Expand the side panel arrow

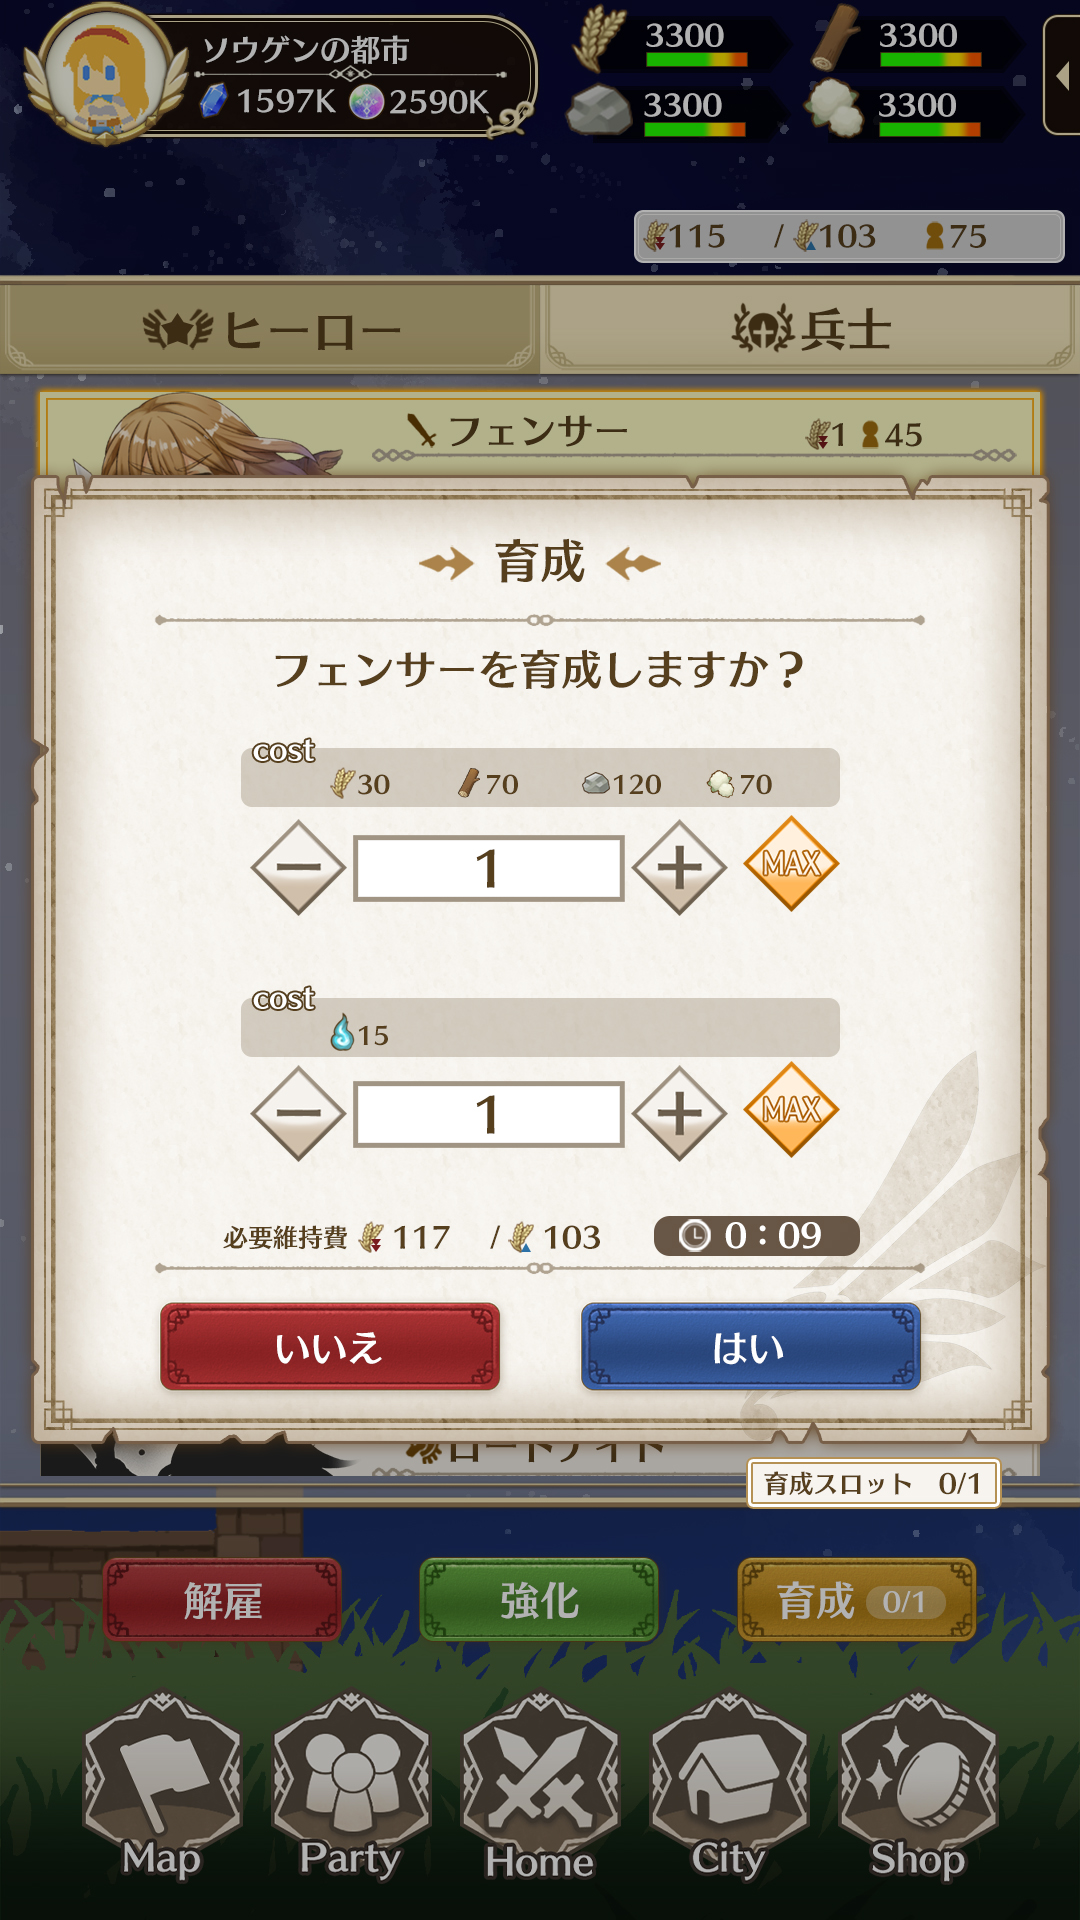click(1062, 75)
